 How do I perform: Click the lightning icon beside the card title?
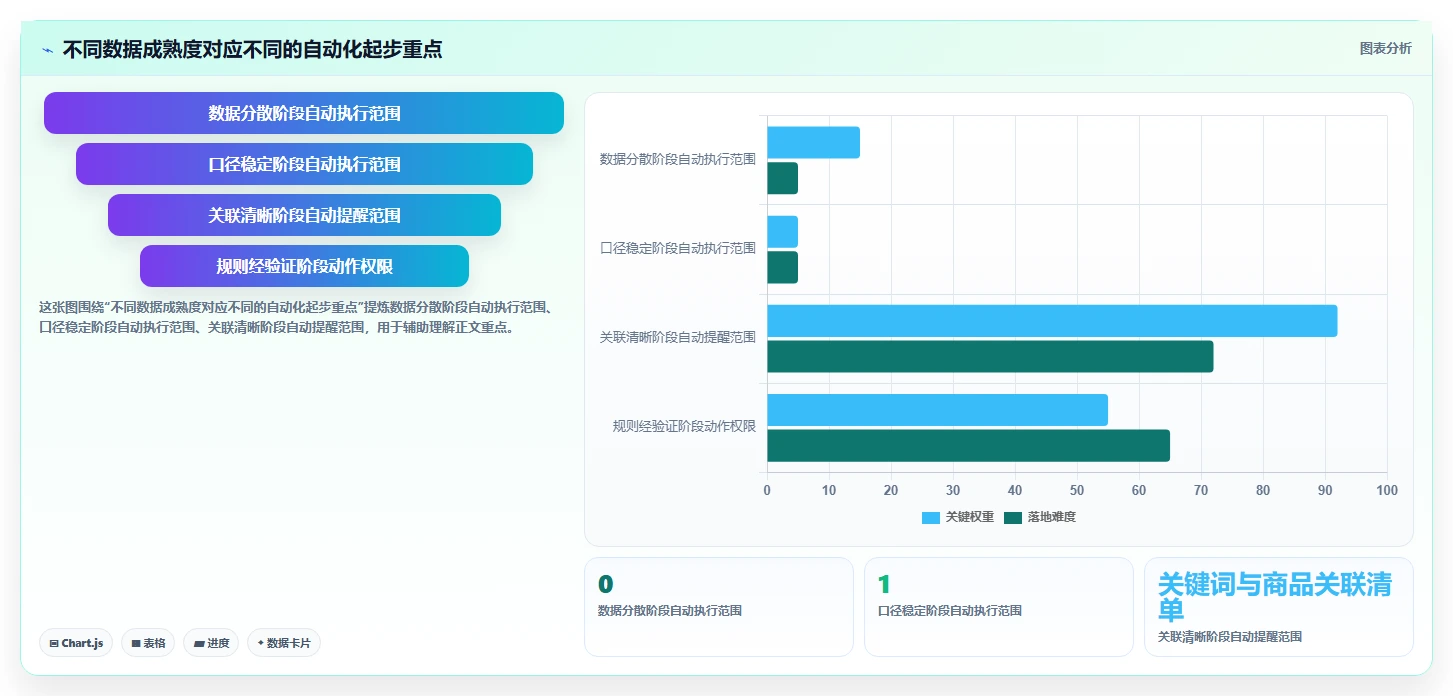pyautogui.click(x=48, y=49)
